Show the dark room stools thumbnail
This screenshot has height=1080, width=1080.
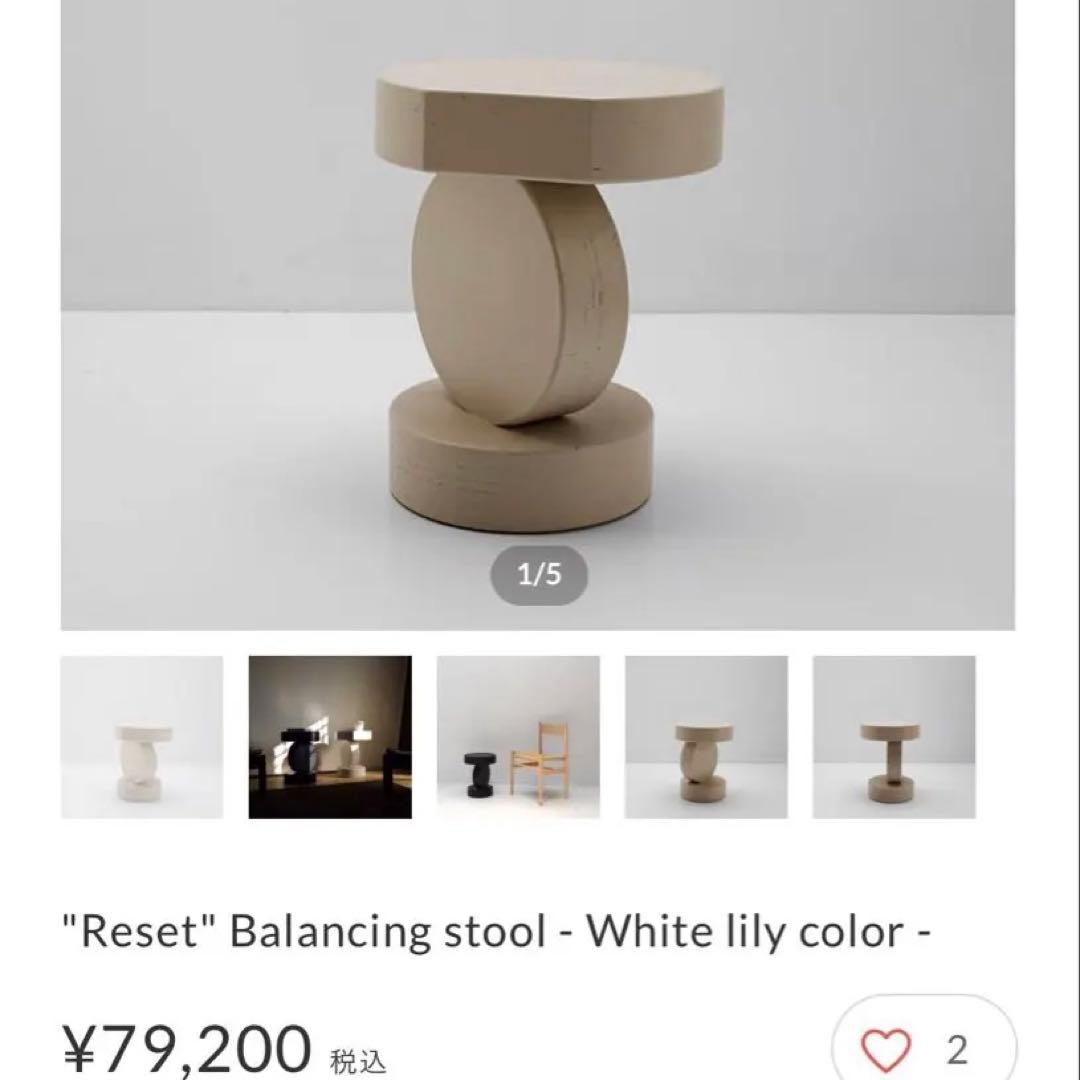pyautogui.click(x=330, y=737)
